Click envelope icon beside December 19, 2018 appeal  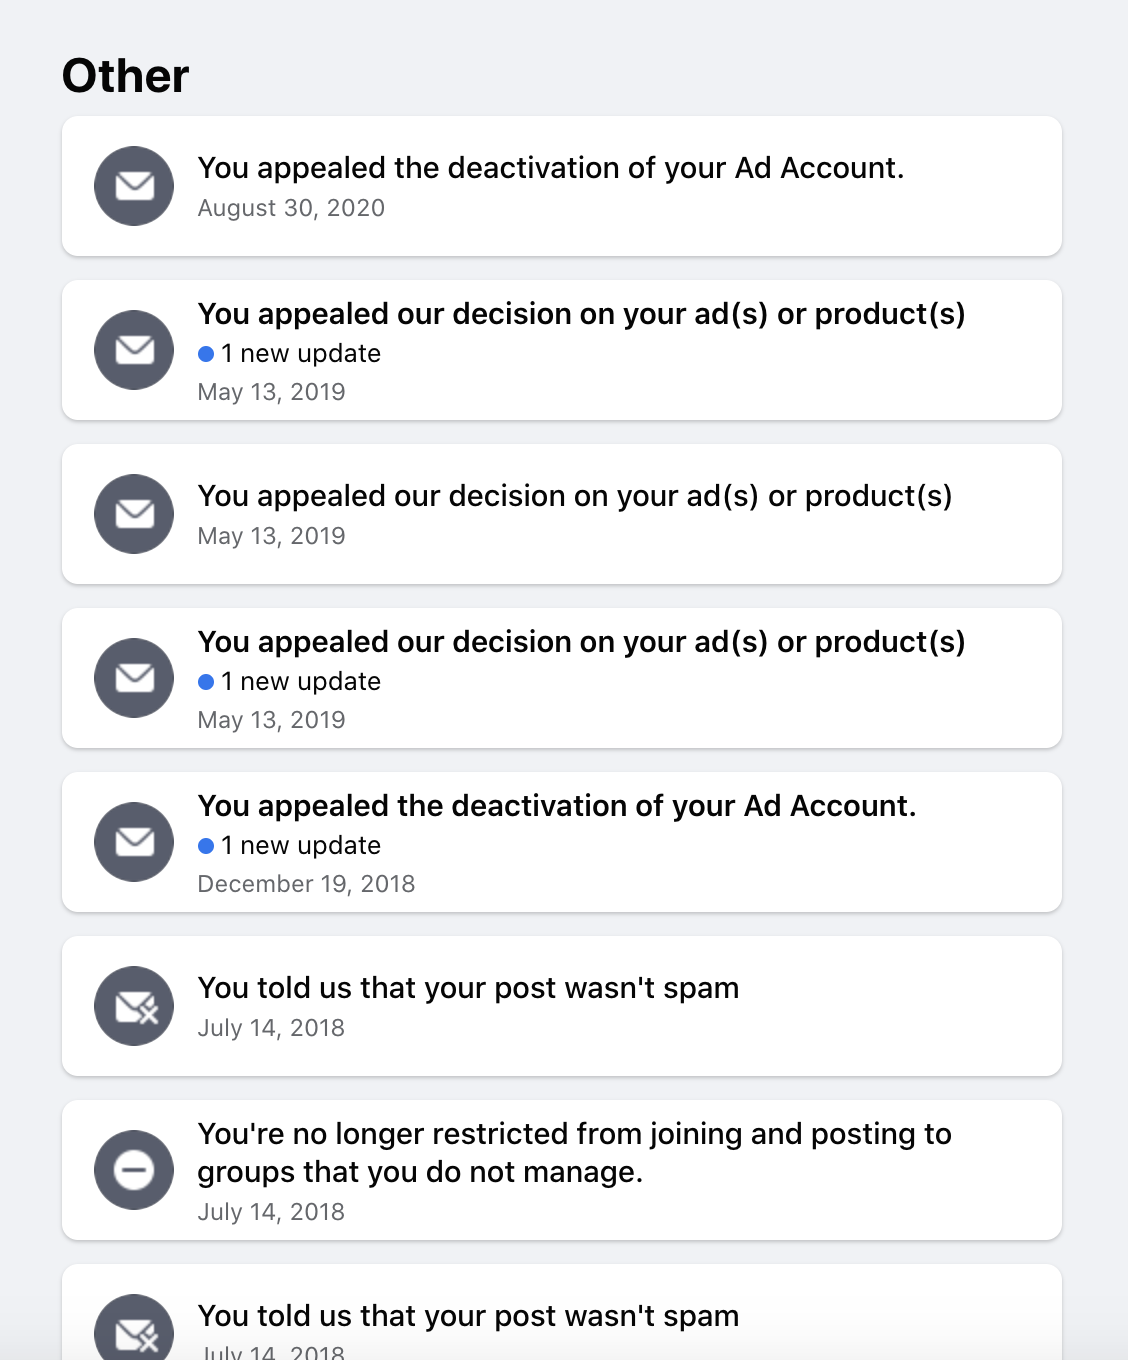pyautogui.click(x=134, y=842)
